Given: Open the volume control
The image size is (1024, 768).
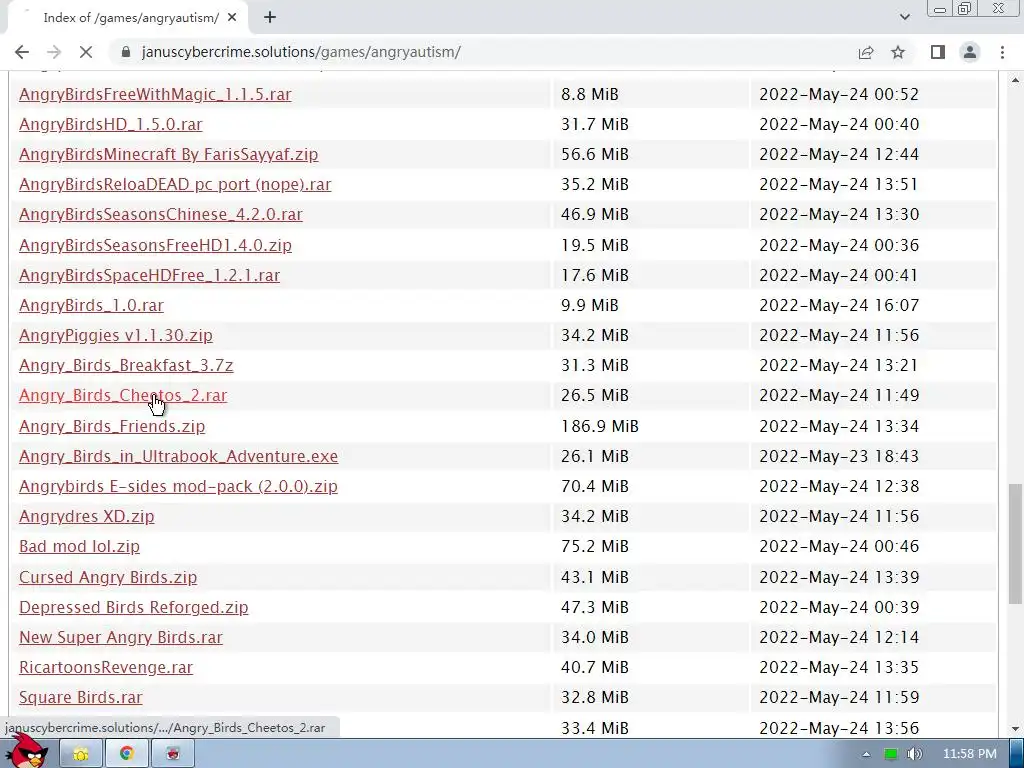Looking at the screenshot, I should (x=914, y=754).
